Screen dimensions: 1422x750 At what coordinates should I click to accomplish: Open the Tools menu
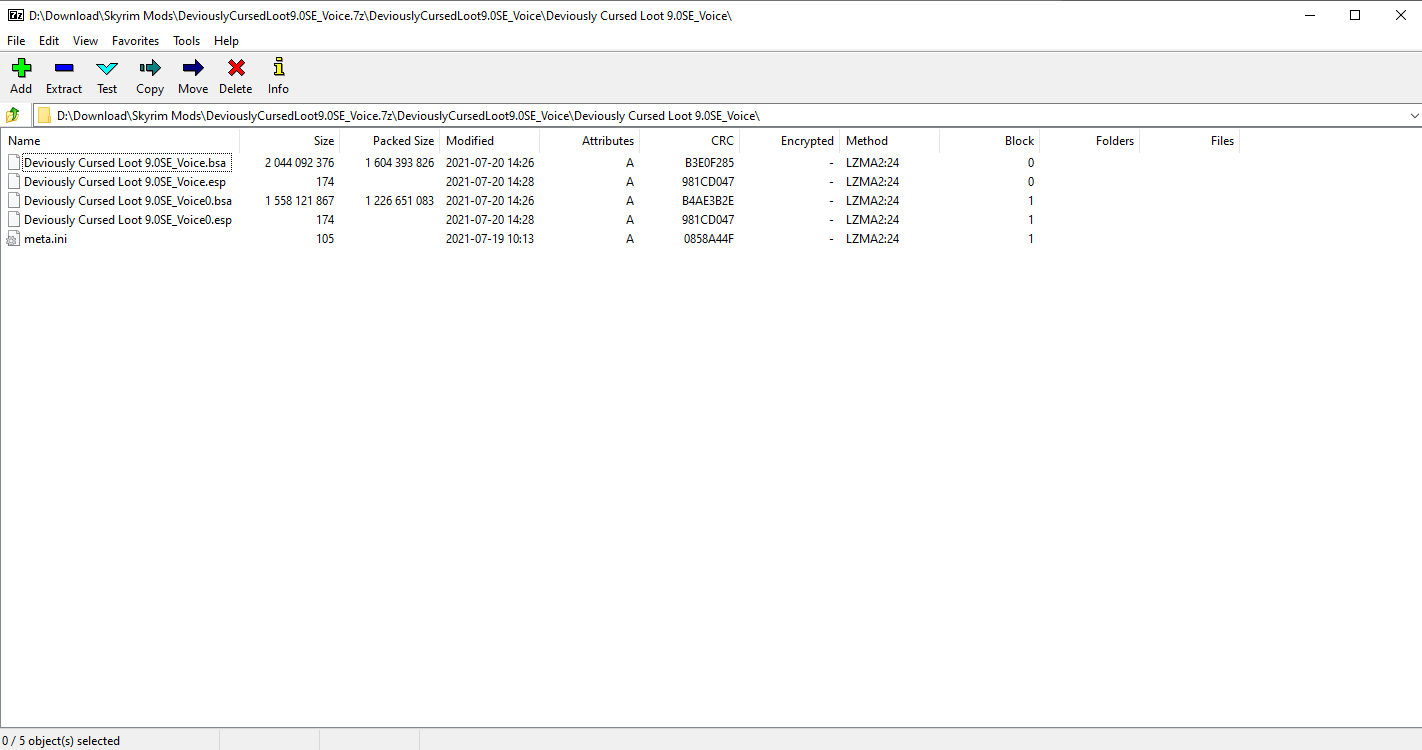click(x=187, y=41)
